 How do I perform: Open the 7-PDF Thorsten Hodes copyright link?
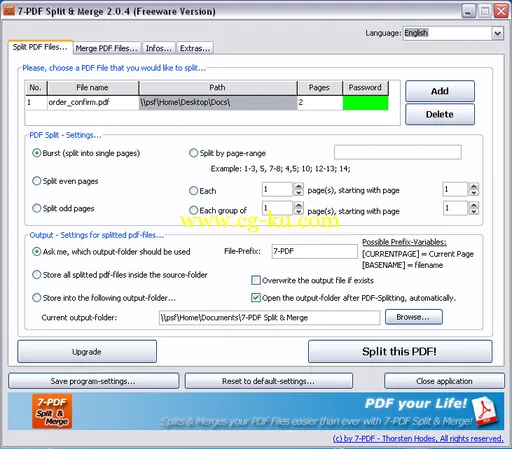[x=418, y=439]
